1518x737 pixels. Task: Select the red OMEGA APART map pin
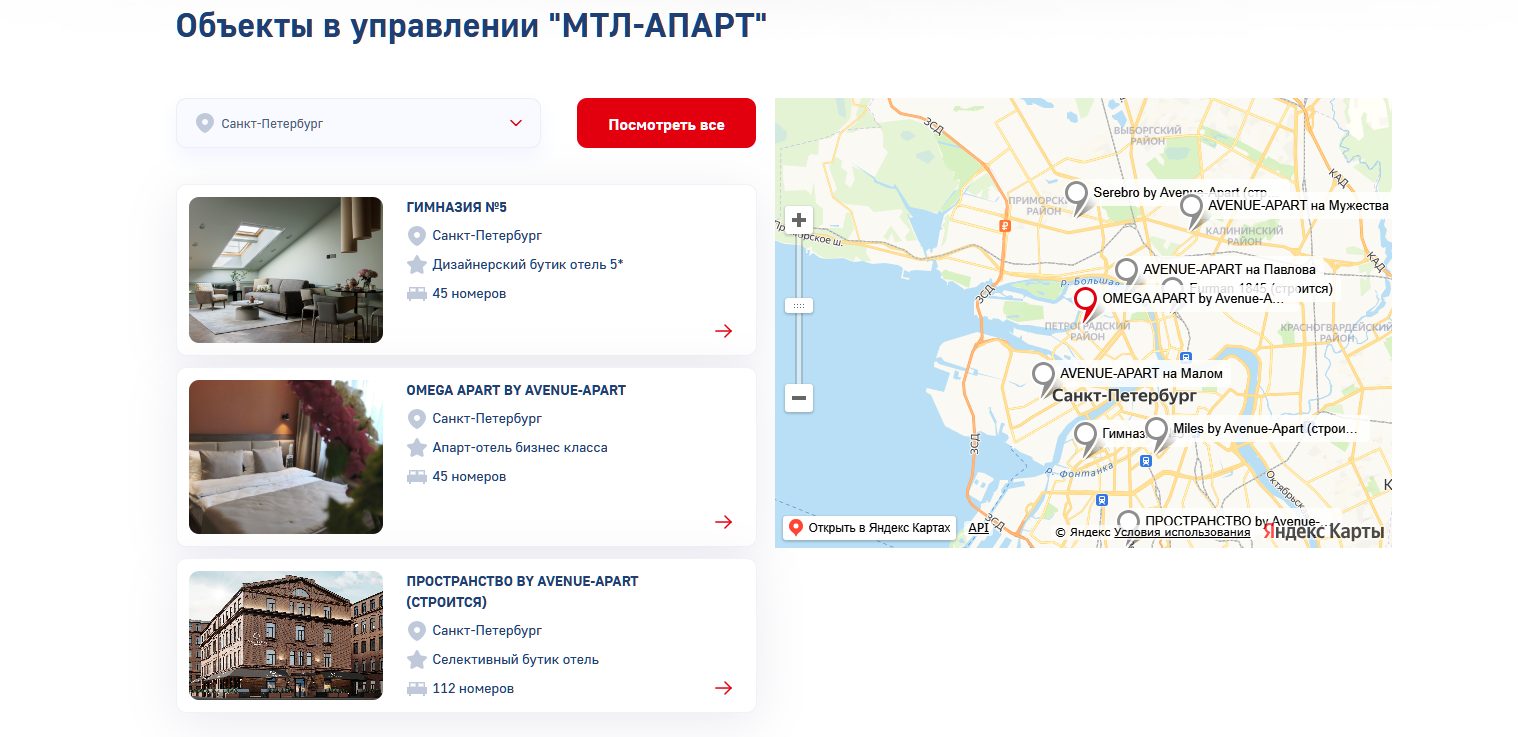point(1086,303)
